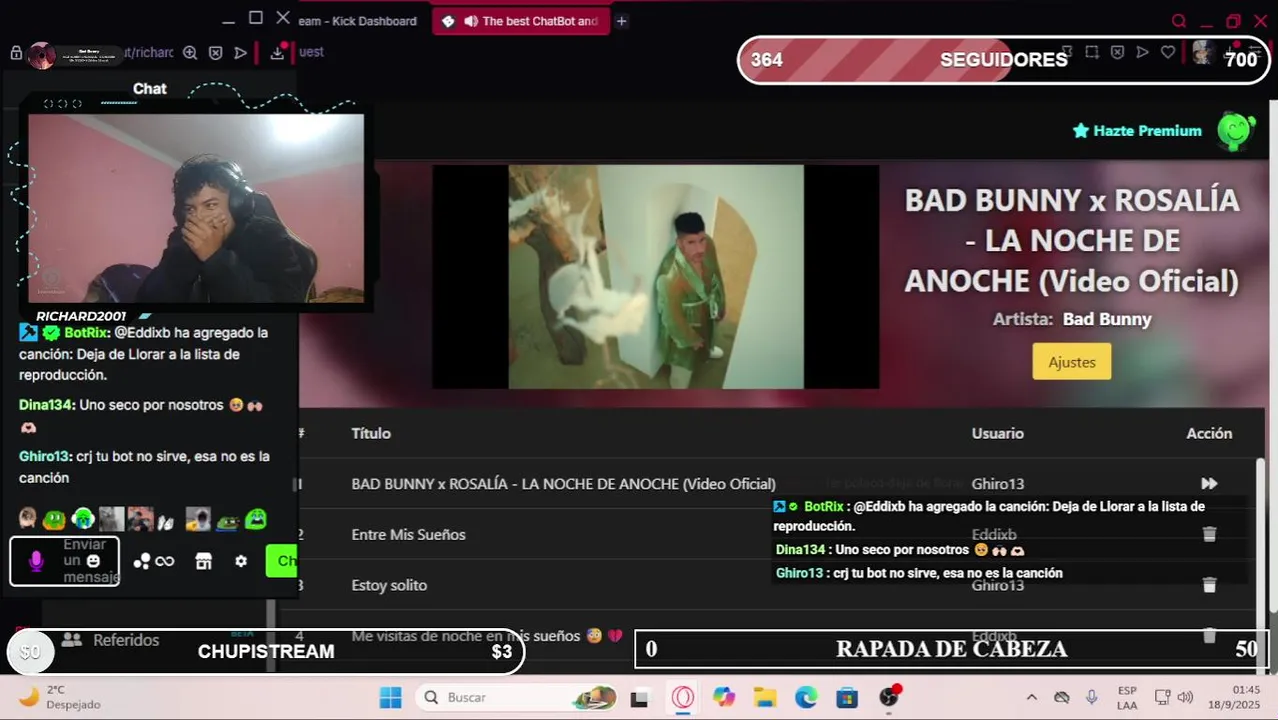Open the OBS Studio taskbar icon
The height and width of the screenshot is (720, 1278).
pyautogui.click(x=889, y=697)
